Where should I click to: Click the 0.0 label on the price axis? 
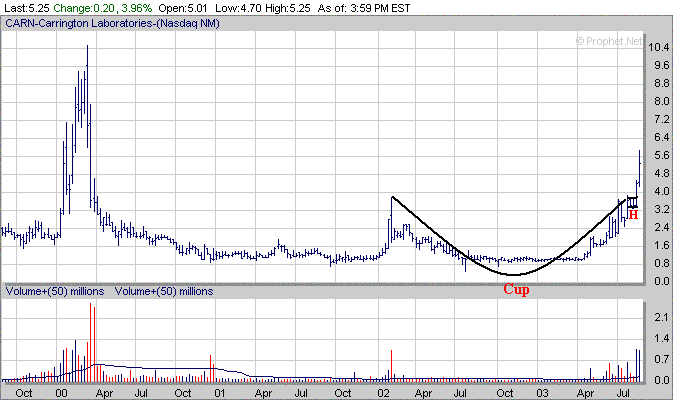click(661, 281)
